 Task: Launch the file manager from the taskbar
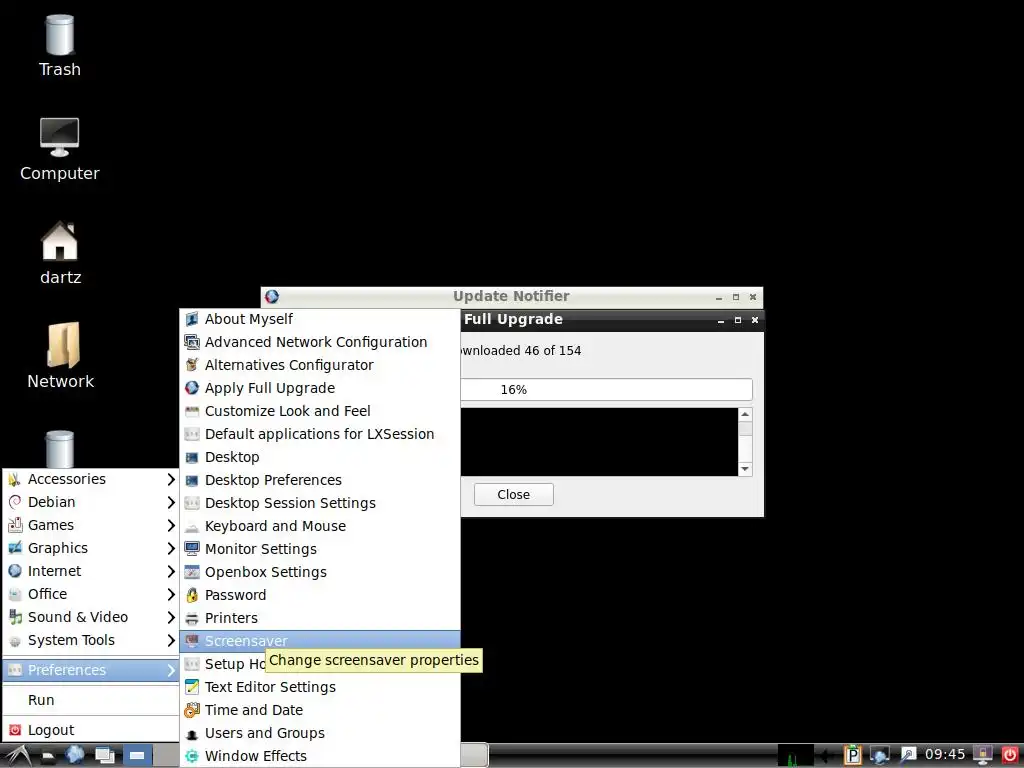point(48,756)
